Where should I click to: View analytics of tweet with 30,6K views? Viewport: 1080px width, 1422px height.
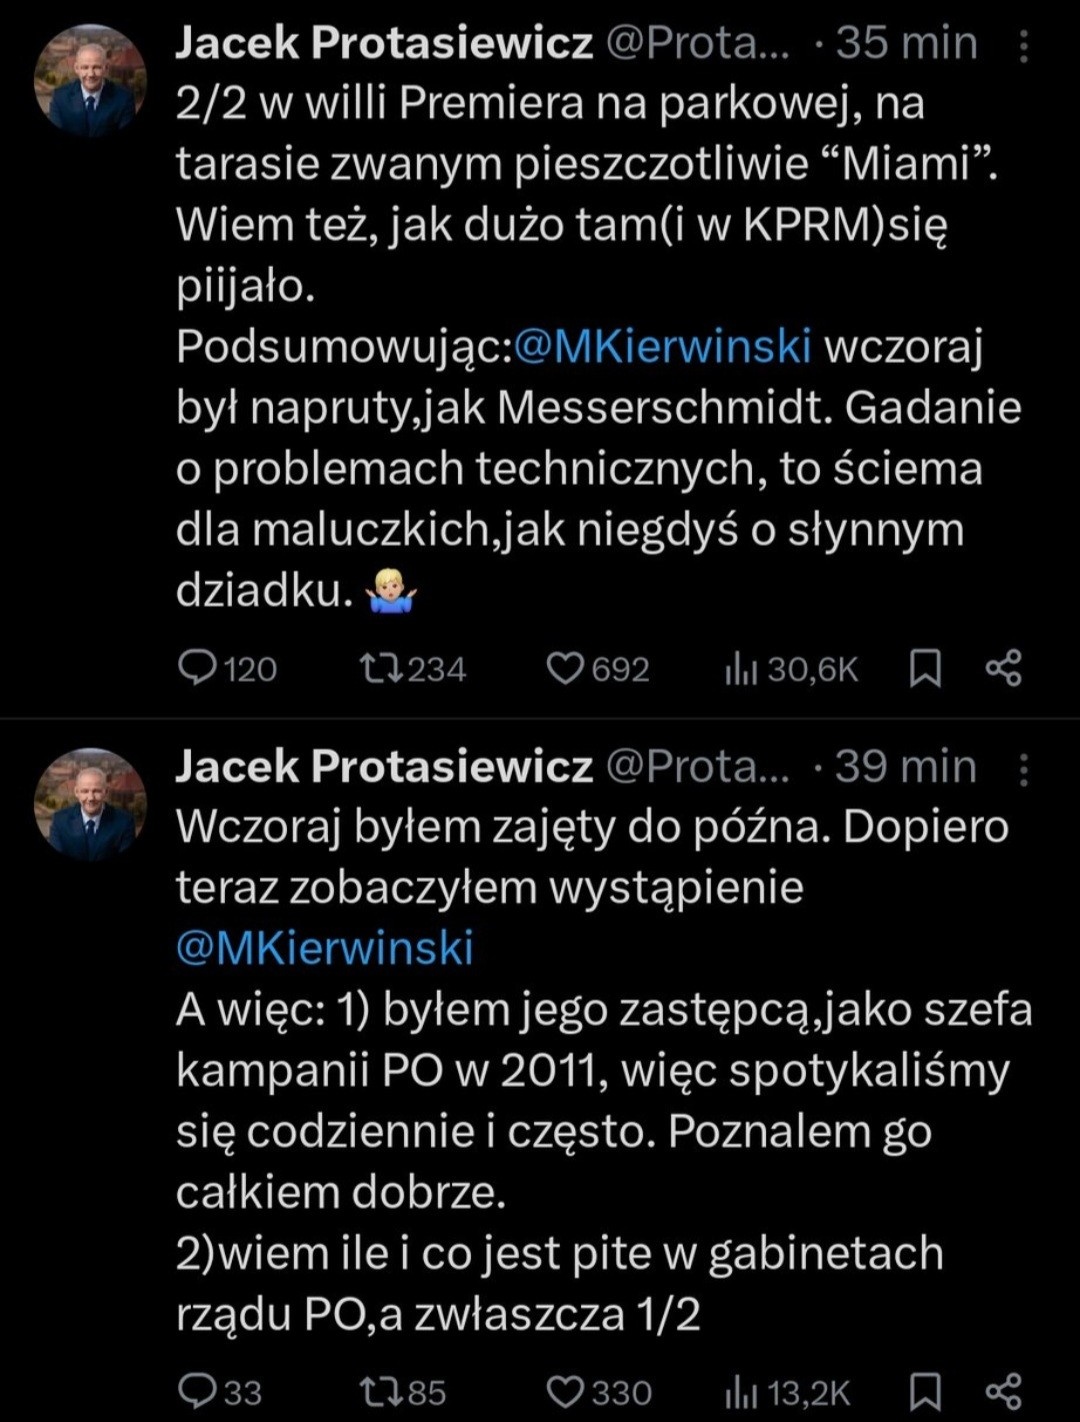coord(741,669)
